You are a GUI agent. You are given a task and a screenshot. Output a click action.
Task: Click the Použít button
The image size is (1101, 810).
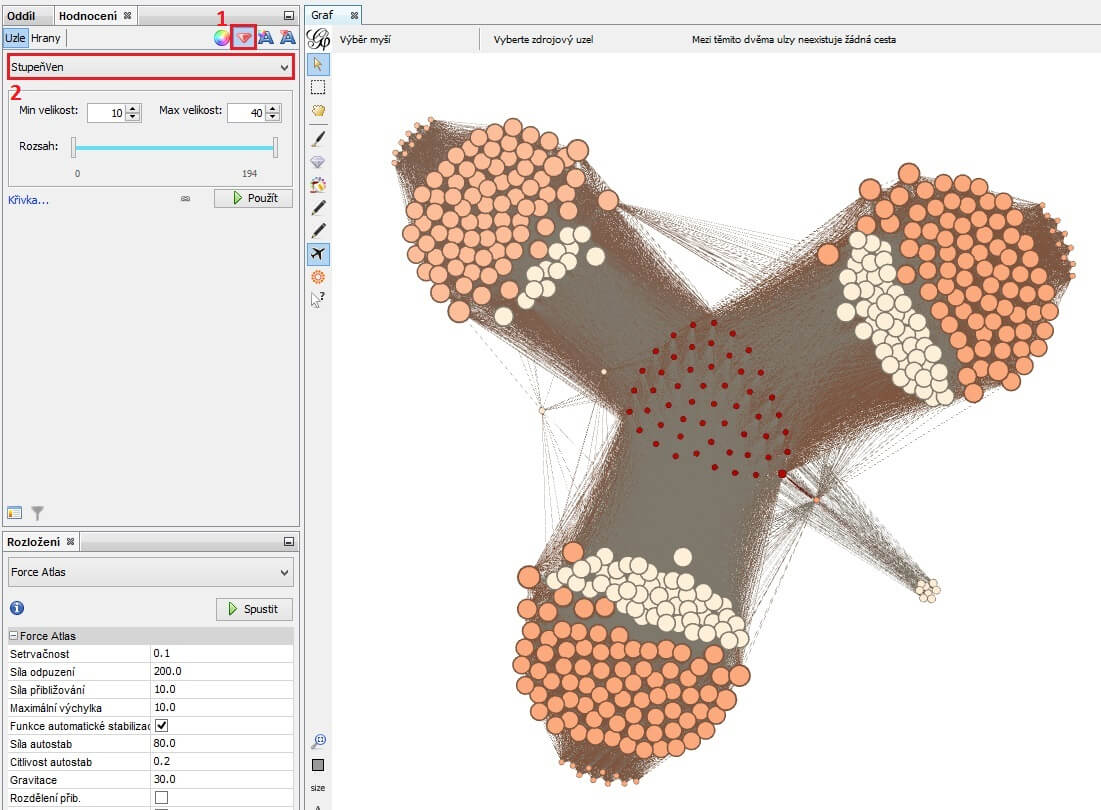click(x=253, y=198)
